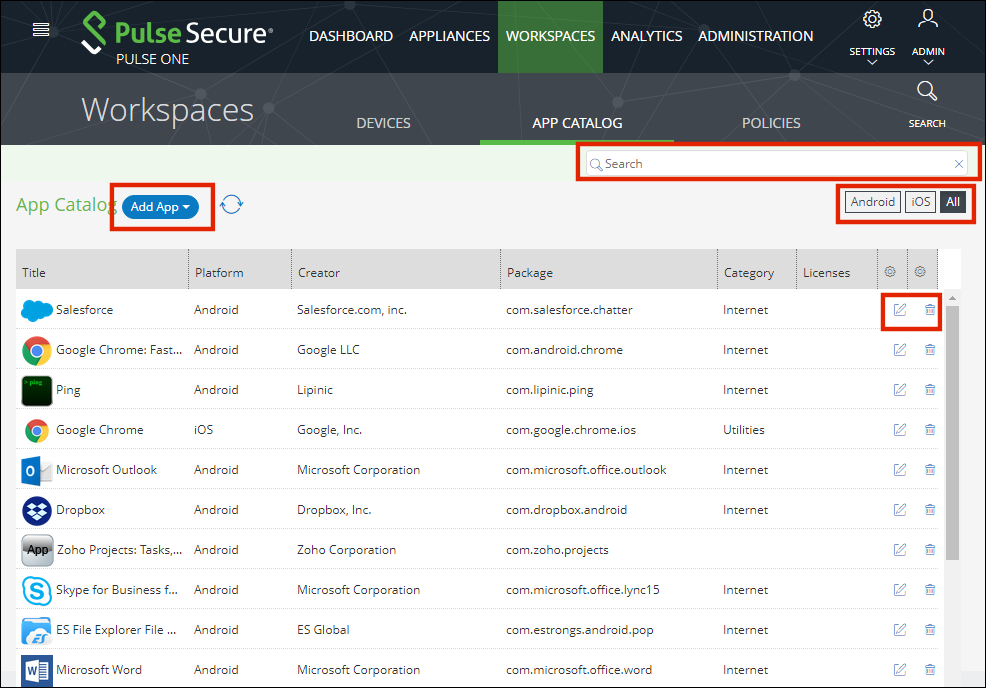The height and width of the screenshot is (688, 986).
Task: Click Zoho Corporation creator cell
Action: click(x=346, y=550)
